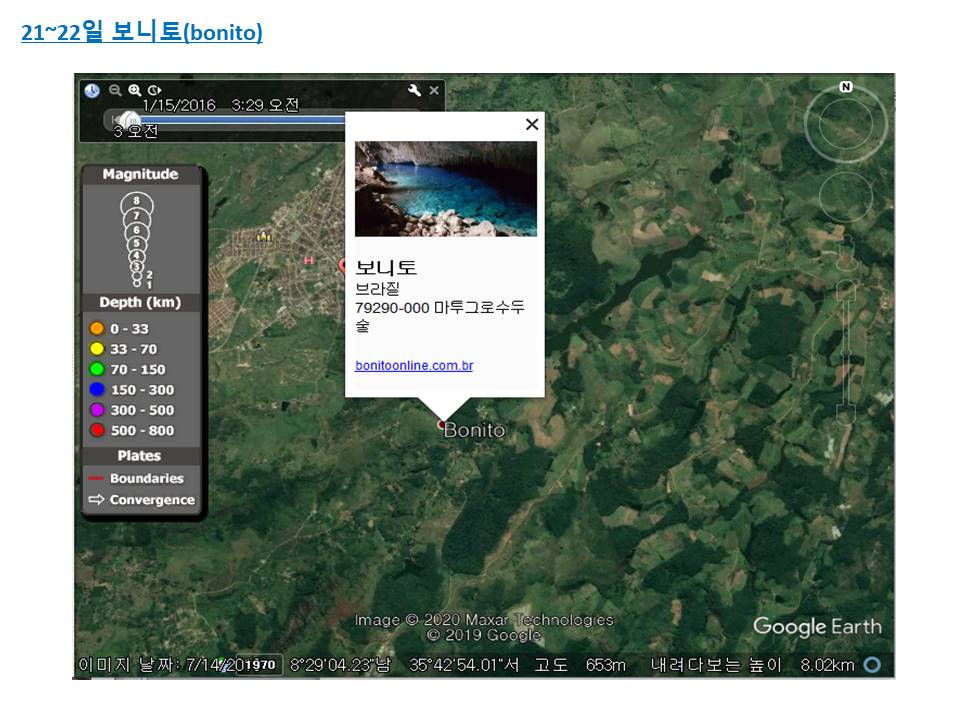Click the hospital H marker on map
The height and width of the screenshot is (720, 960).
click(309, 261)
